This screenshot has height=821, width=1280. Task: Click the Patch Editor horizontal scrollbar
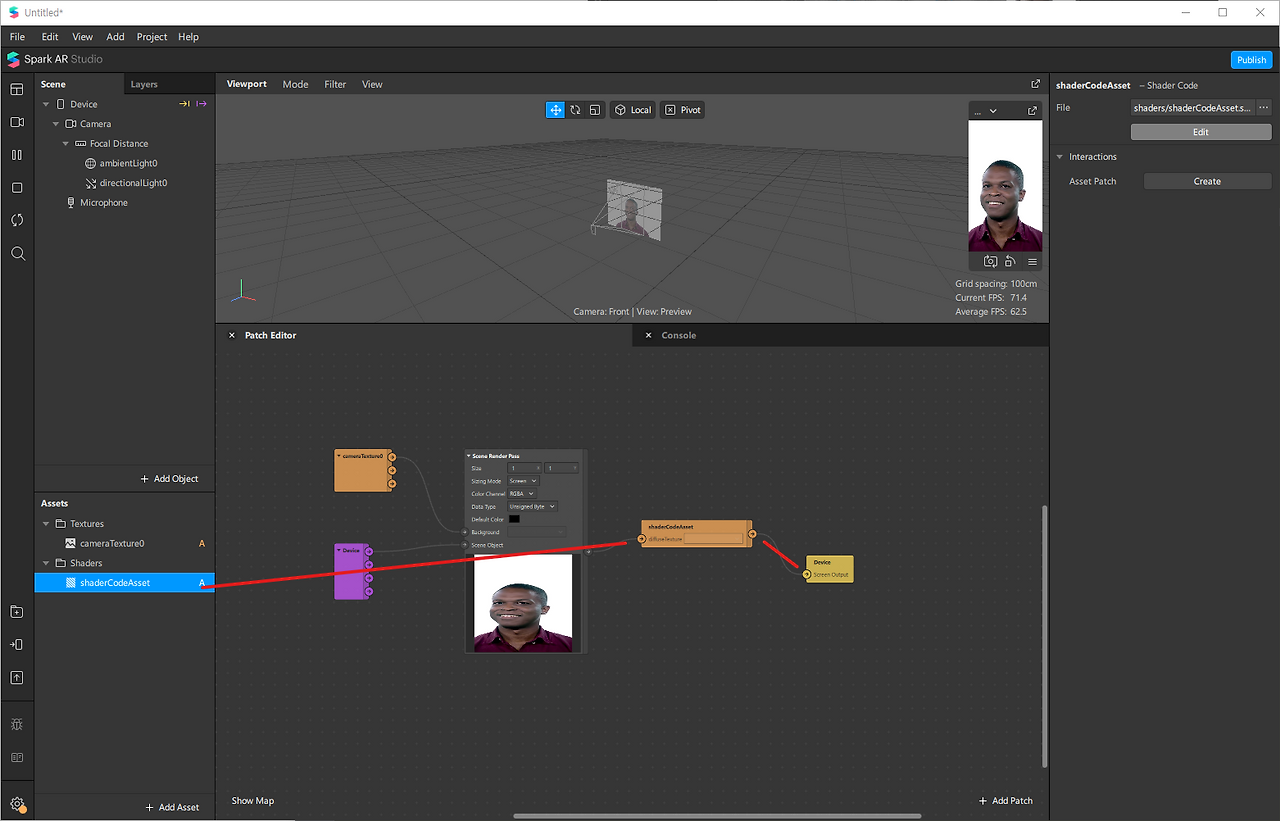pyautogui.click(x=718, y=816)
